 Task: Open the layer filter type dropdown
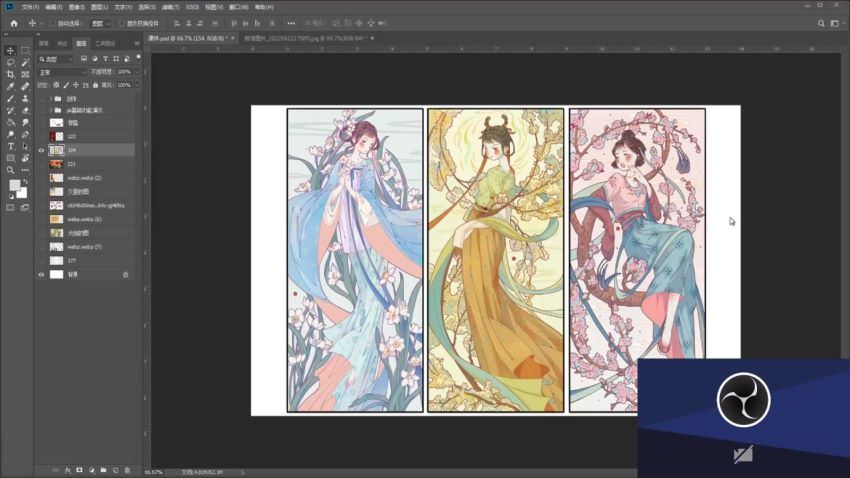(x=55, y=59)
